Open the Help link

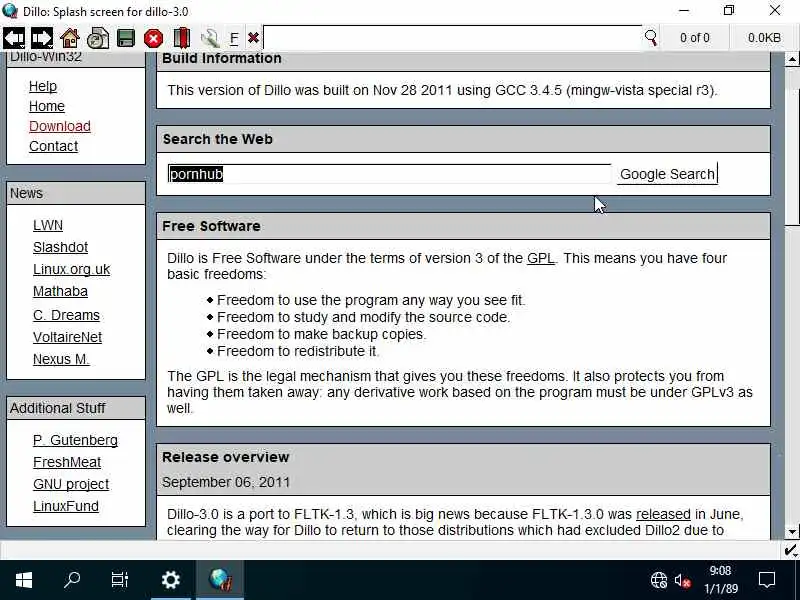(x=43, y=86)
